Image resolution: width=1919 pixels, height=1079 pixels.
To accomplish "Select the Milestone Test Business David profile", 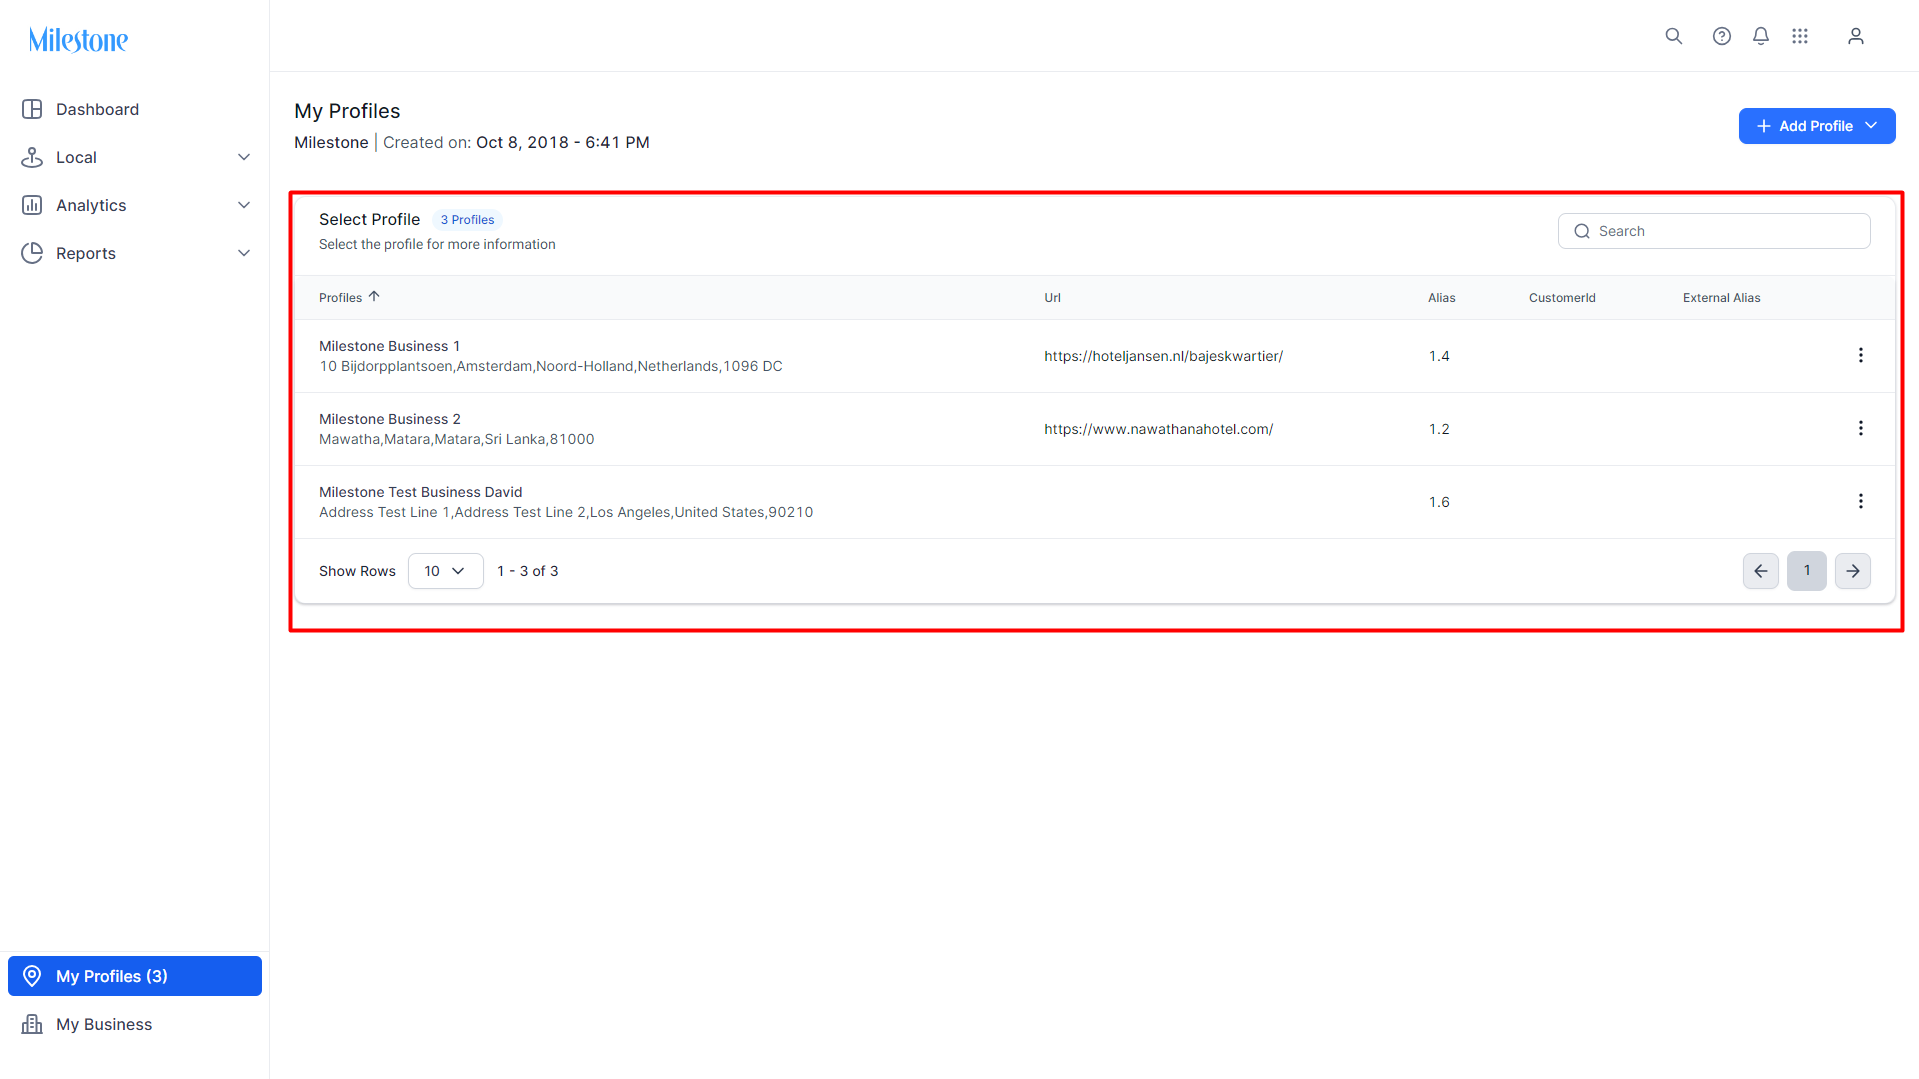I will (420, 492).
